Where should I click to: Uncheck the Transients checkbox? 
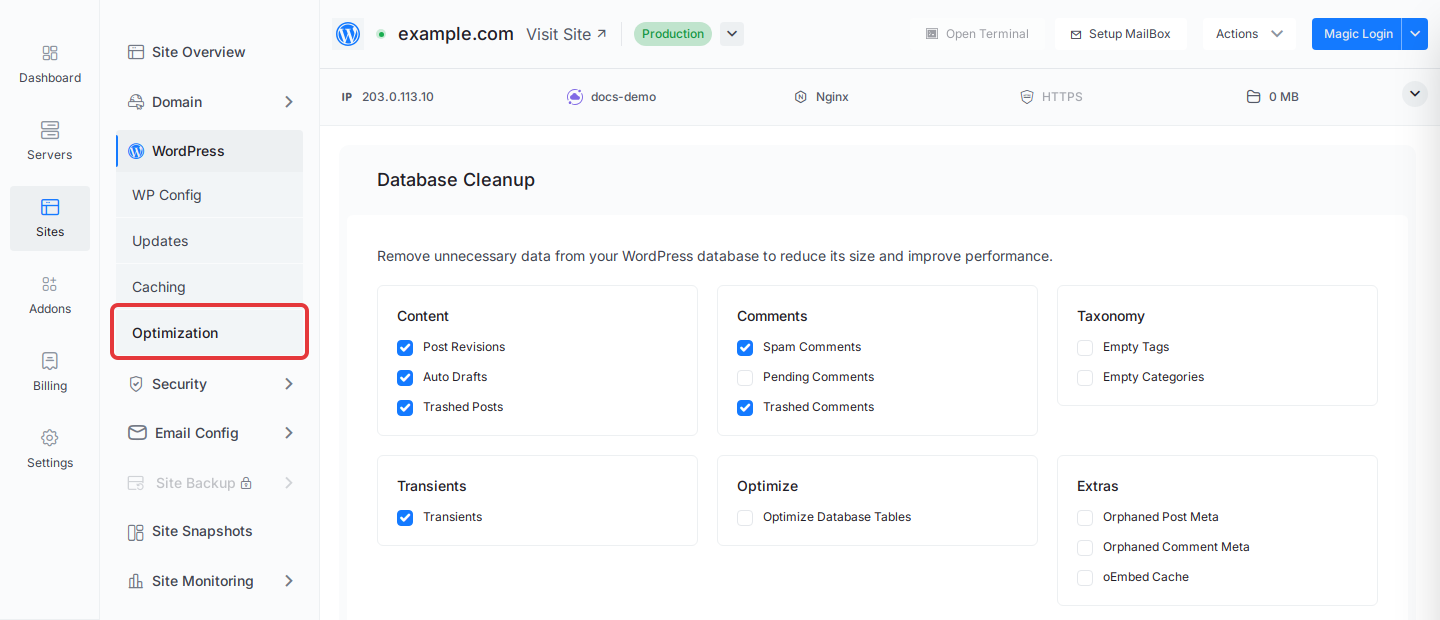click(x=405, y=517)
